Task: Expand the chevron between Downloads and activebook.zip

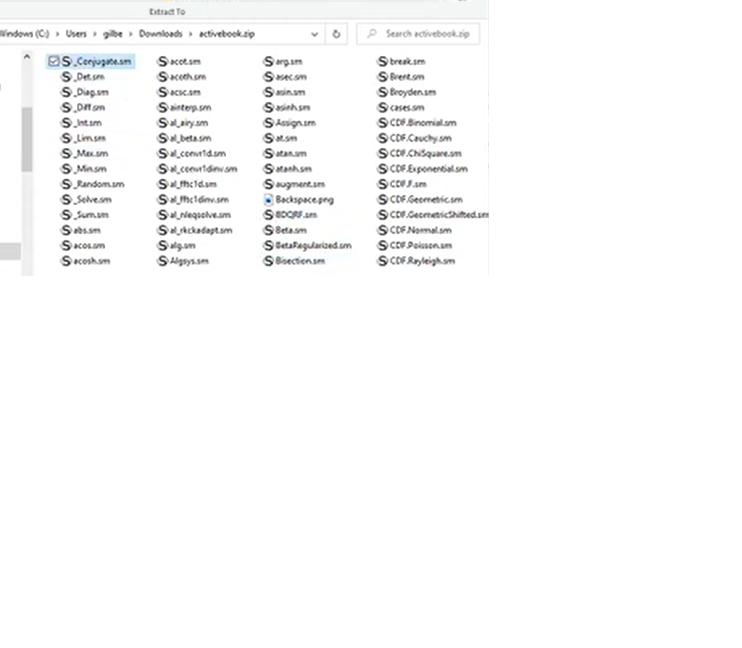Action: tap(191, 34)
